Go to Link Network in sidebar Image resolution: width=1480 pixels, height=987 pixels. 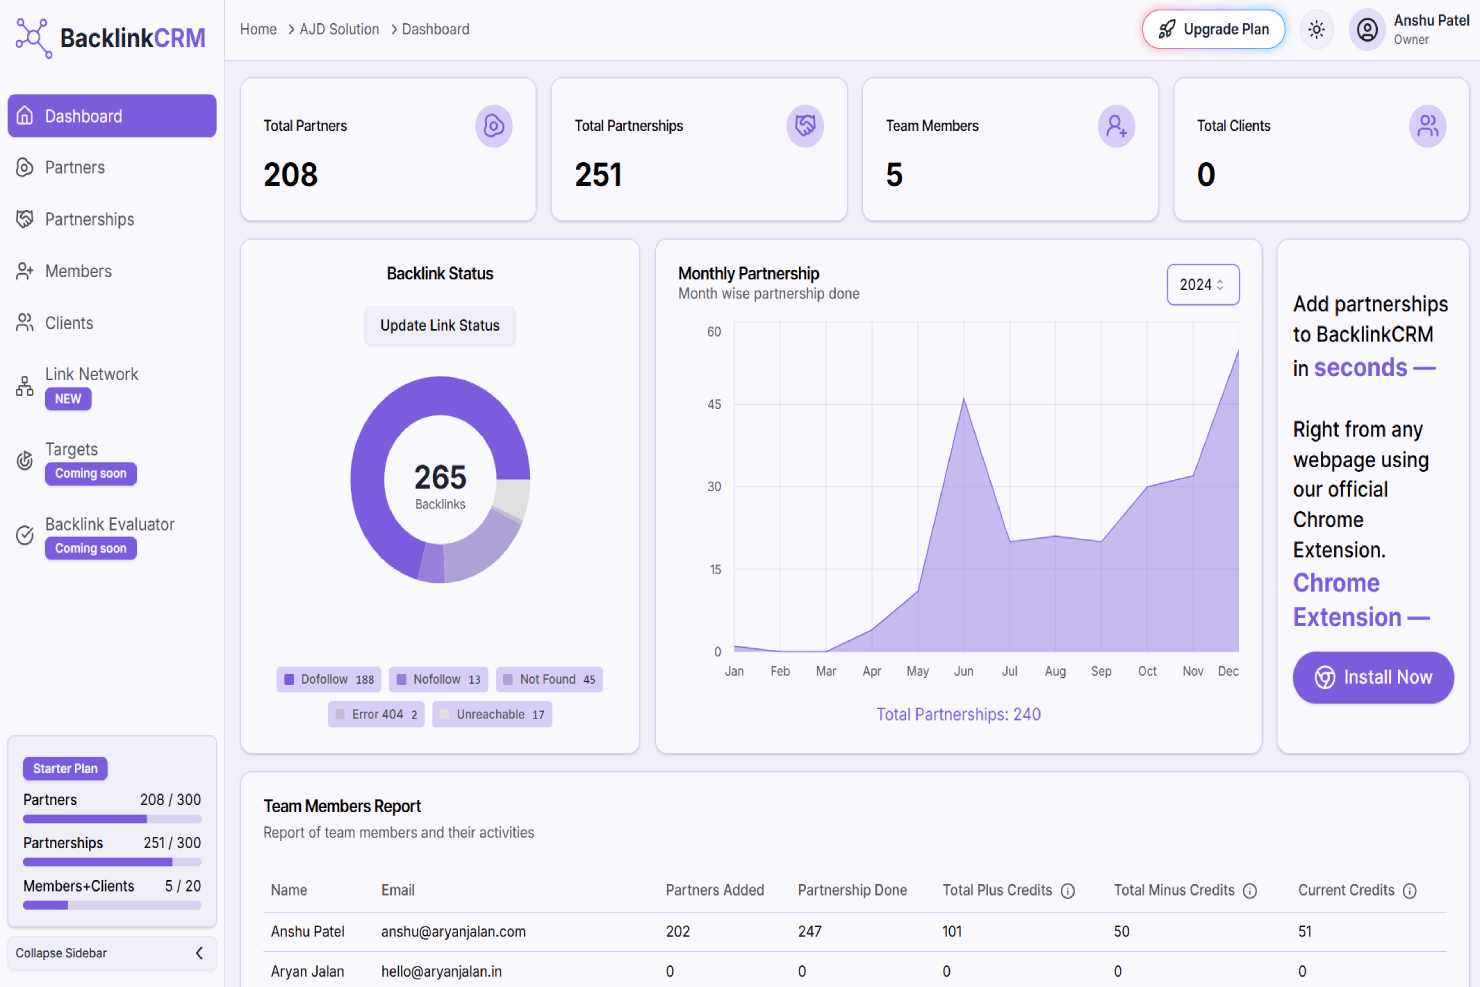click(91, 375)
